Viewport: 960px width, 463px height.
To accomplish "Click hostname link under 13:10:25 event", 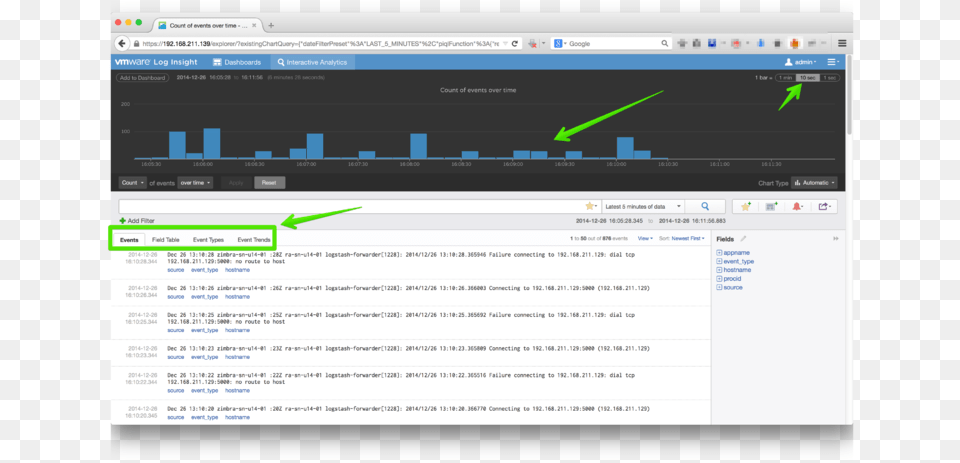I will [238, 330].
